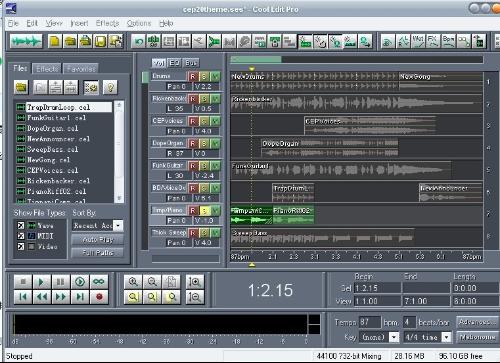Viewport: 500px width, 363px height.
Task: Click the Wet toolbar icon
Action: point(418,42)
